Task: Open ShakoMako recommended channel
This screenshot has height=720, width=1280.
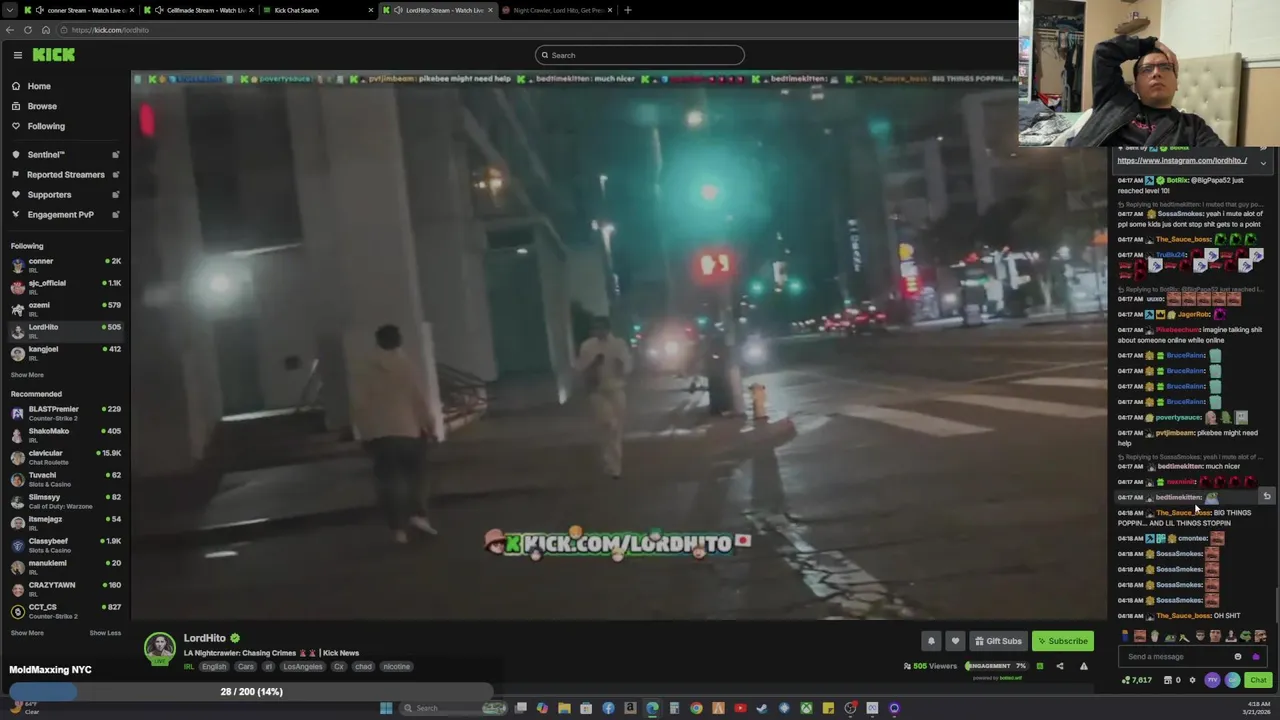Action: coord(65,434)
